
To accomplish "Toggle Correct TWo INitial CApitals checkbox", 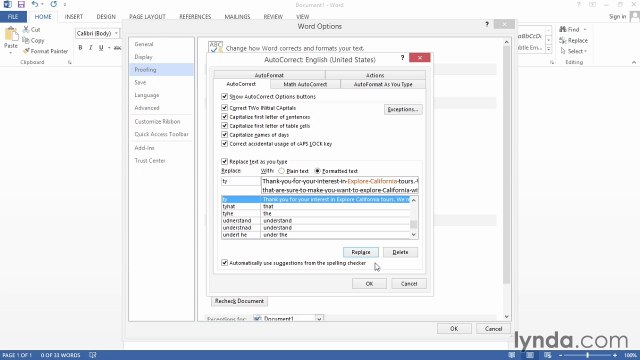I will [x=224, y=108].
